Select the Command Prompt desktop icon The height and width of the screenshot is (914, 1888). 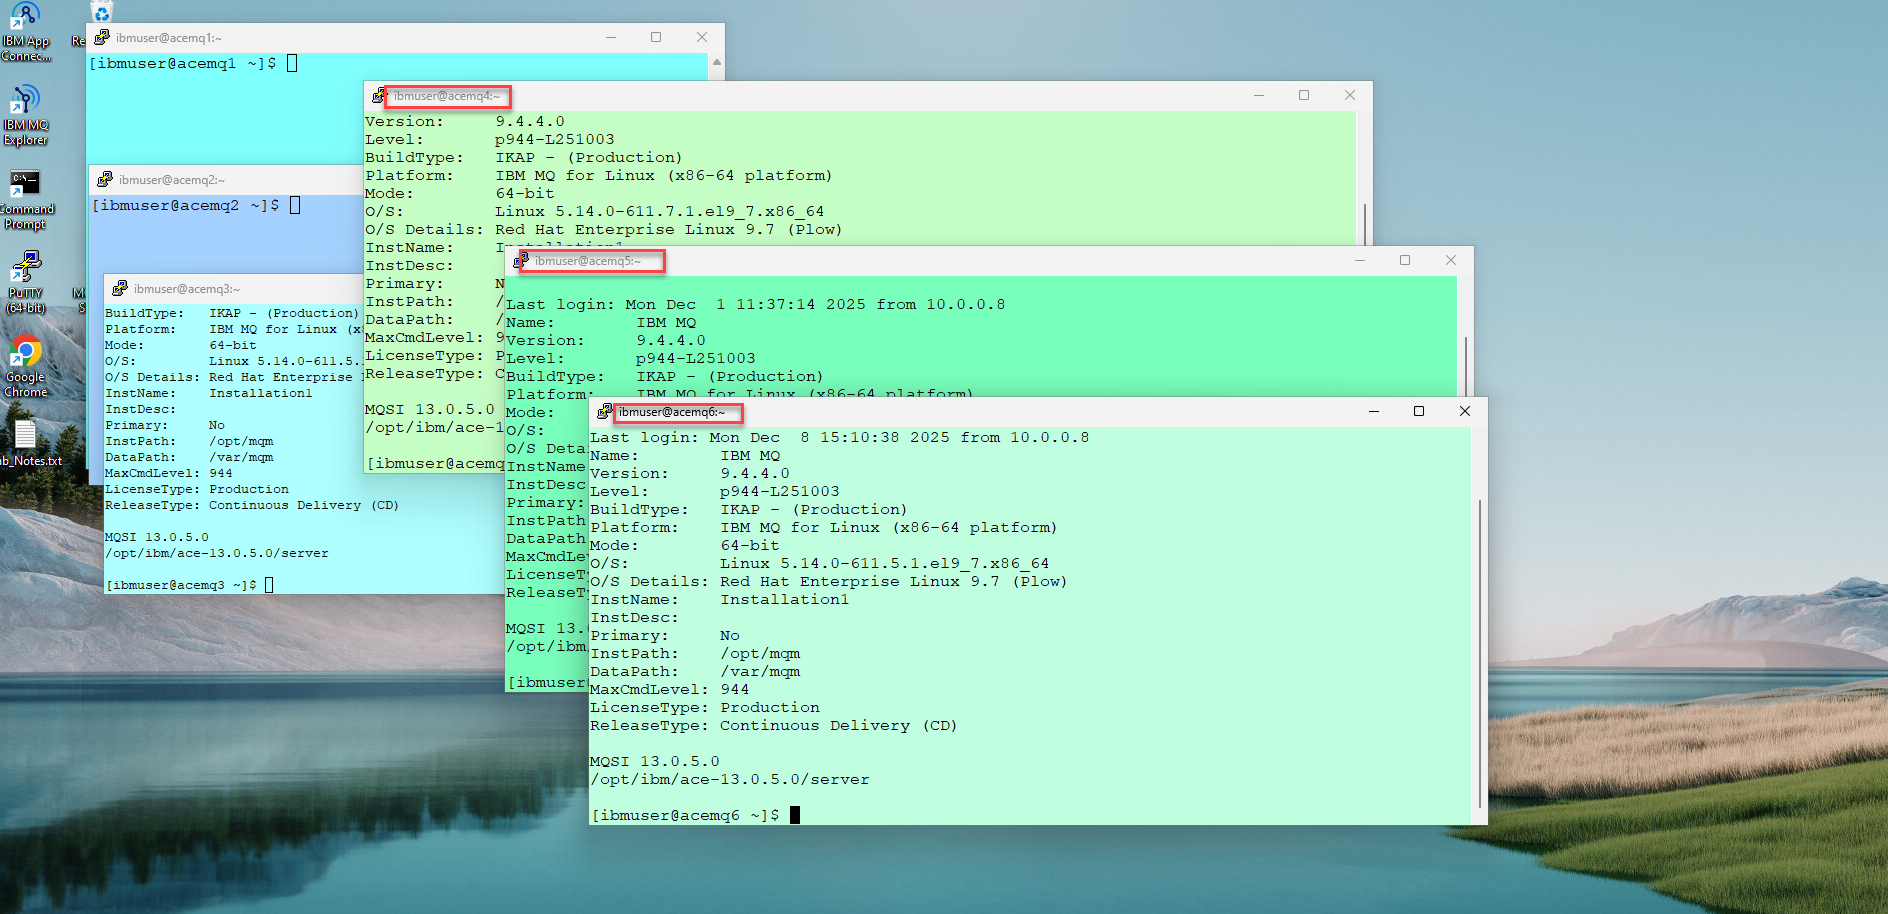[25, 199]
